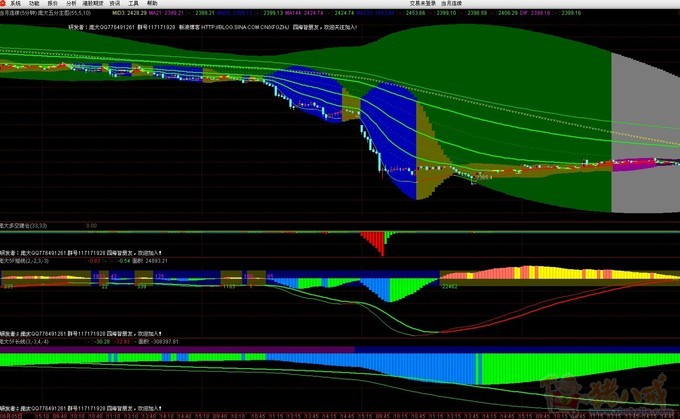Select the main chart indicator title (55,5,10)
This screenshot has width=680, height=419.
pos(46,13)
